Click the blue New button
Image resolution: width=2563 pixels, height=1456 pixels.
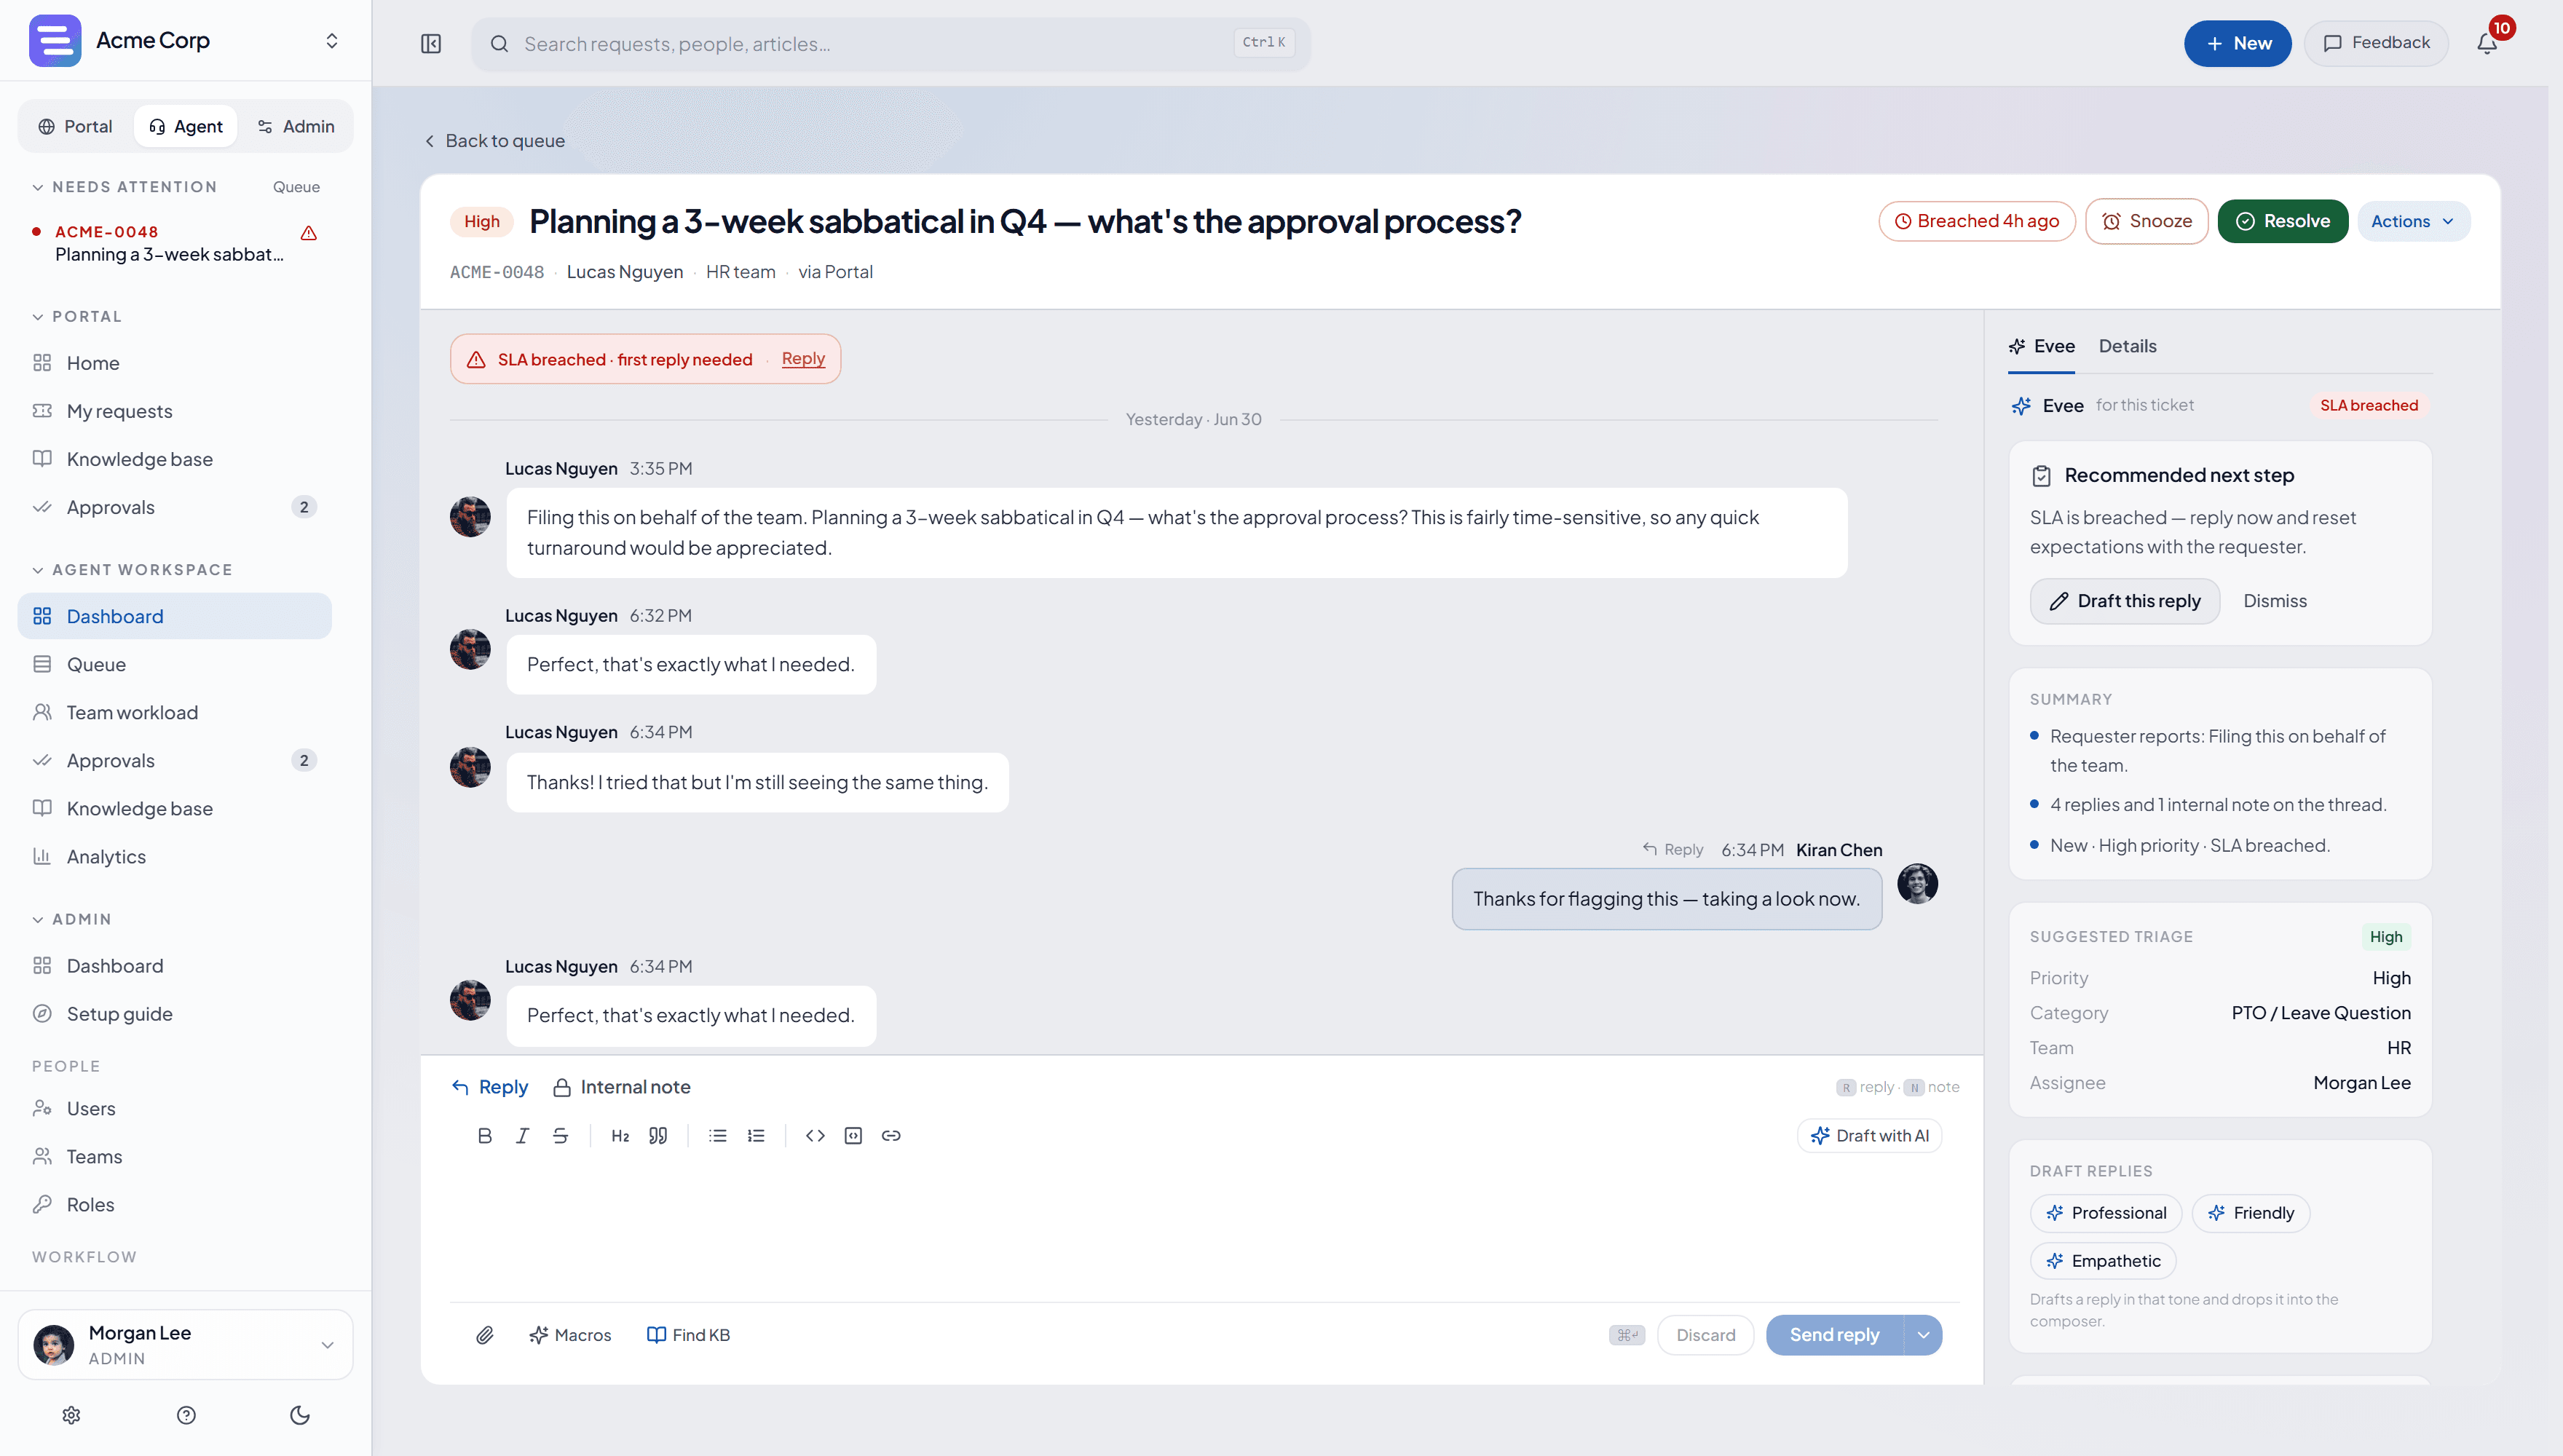(x=2237, y=43)
